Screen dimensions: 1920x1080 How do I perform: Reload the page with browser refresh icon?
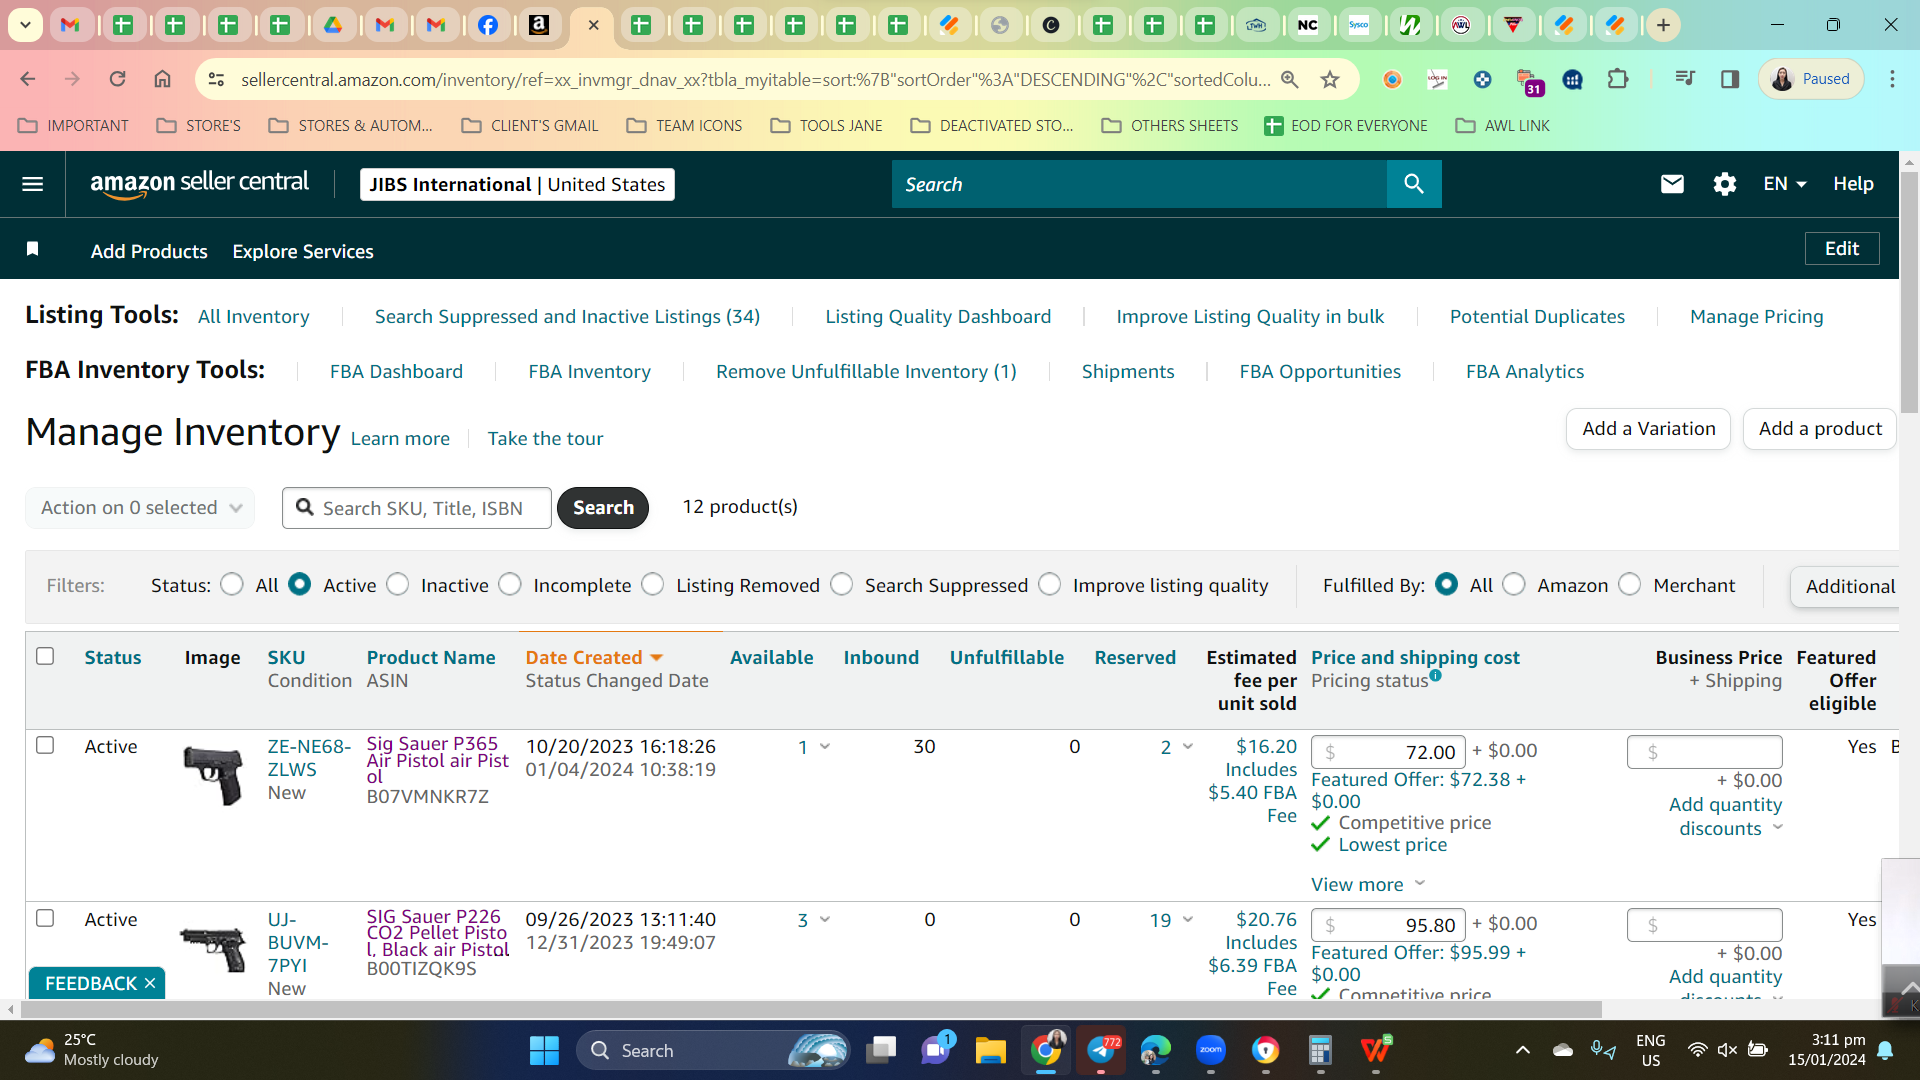[x=117, y=79]
